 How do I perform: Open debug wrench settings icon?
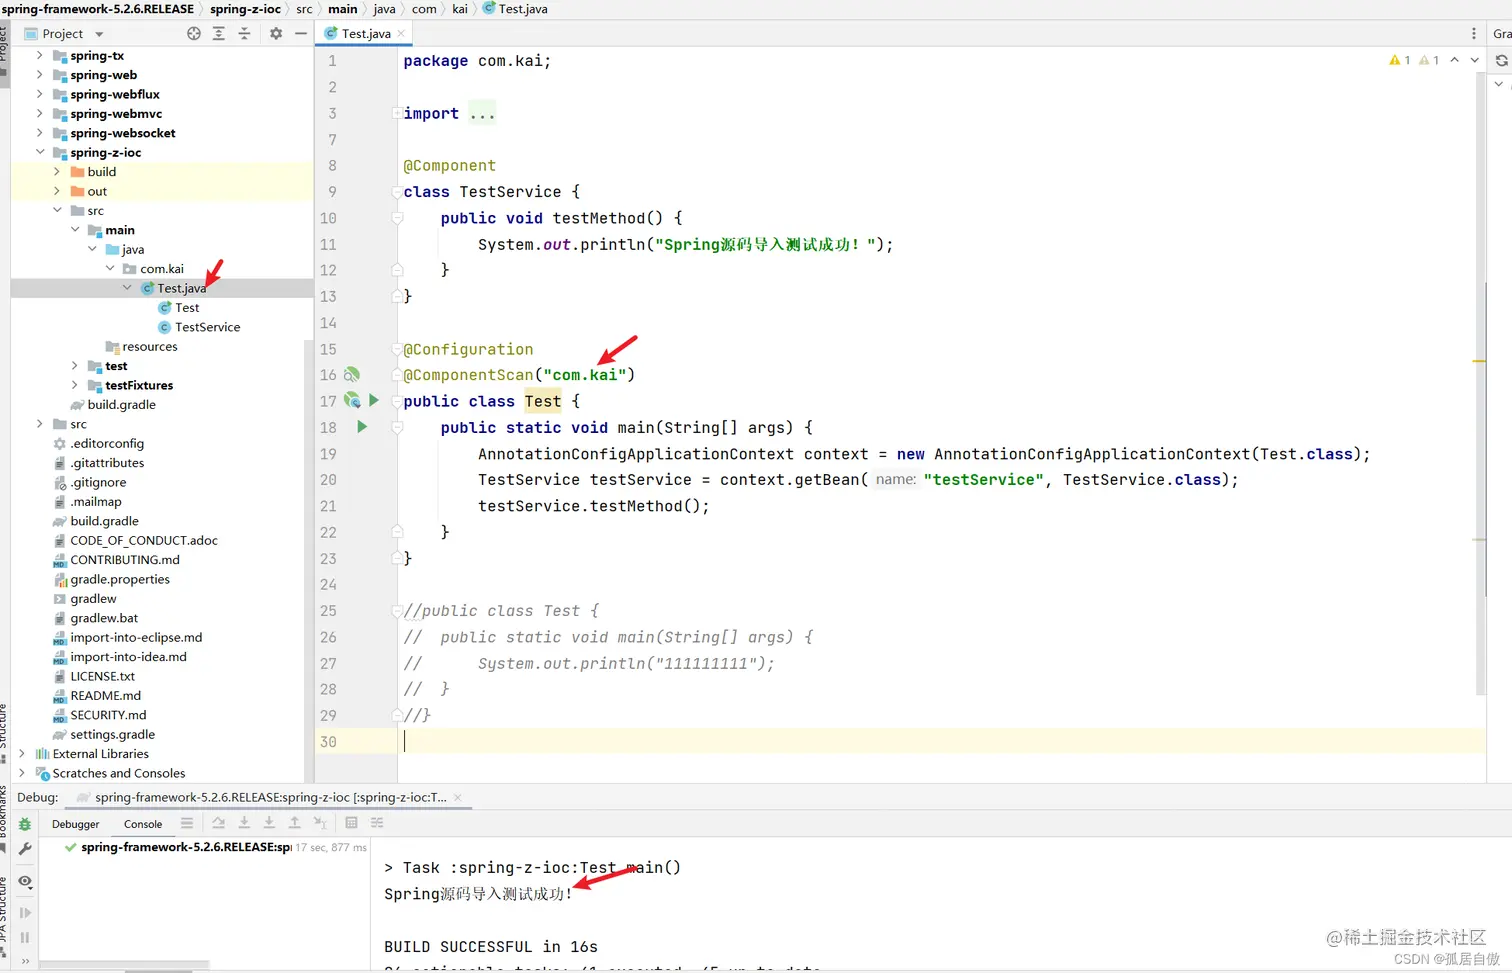click(25, 849)
